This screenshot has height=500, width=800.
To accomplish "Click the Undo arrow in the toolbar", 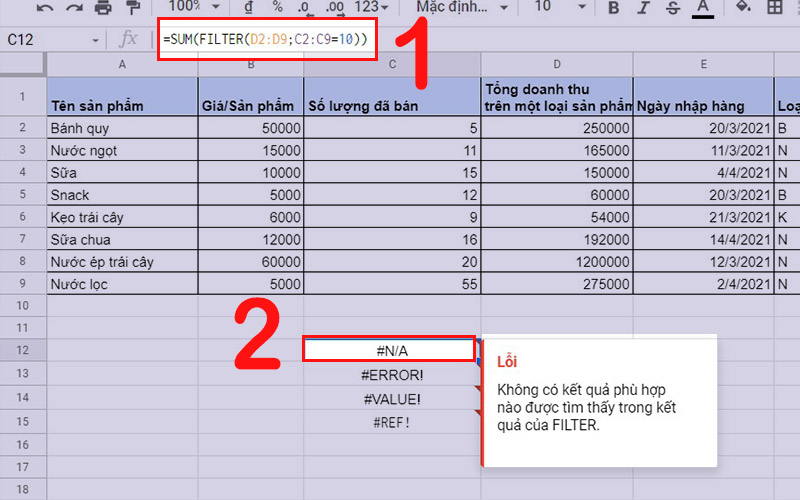I will [45, 8].
